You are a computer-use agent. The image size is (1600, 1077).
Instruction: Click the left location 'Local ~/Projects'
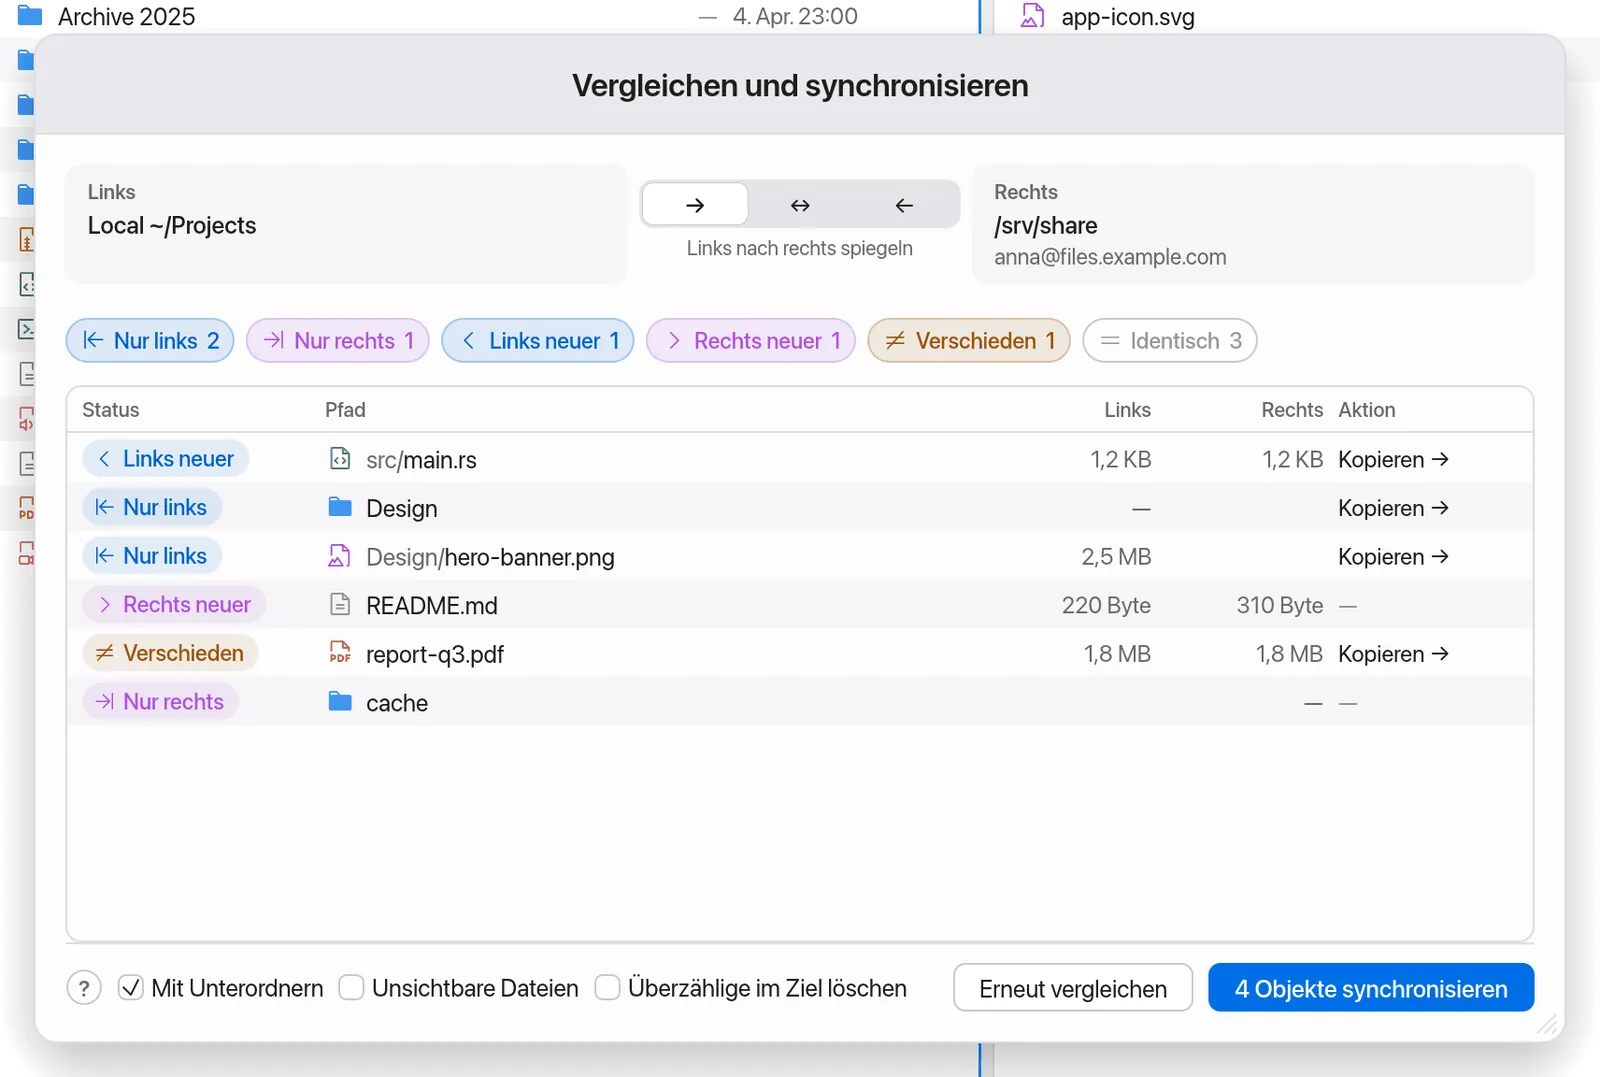(x=172, y=226)
